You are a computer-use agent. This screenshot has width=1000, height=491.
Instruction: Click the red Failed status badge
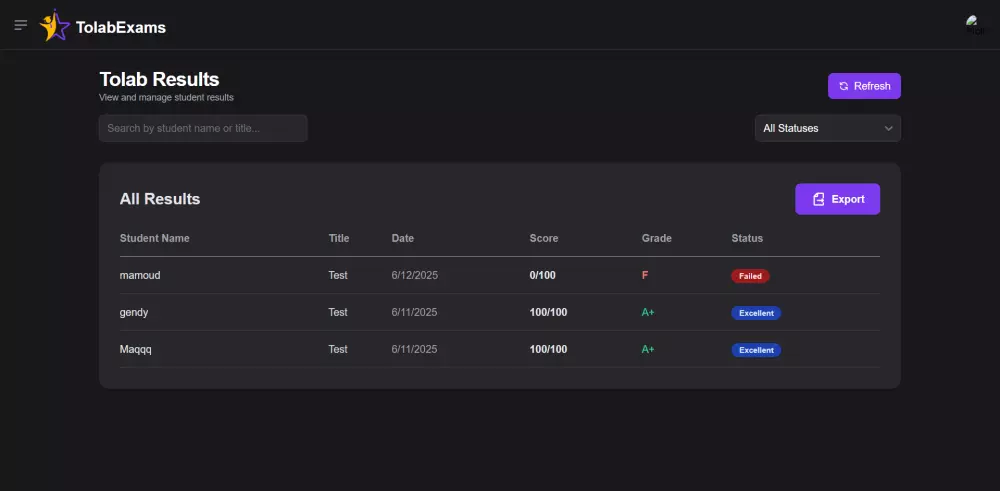tap(750, 276)
